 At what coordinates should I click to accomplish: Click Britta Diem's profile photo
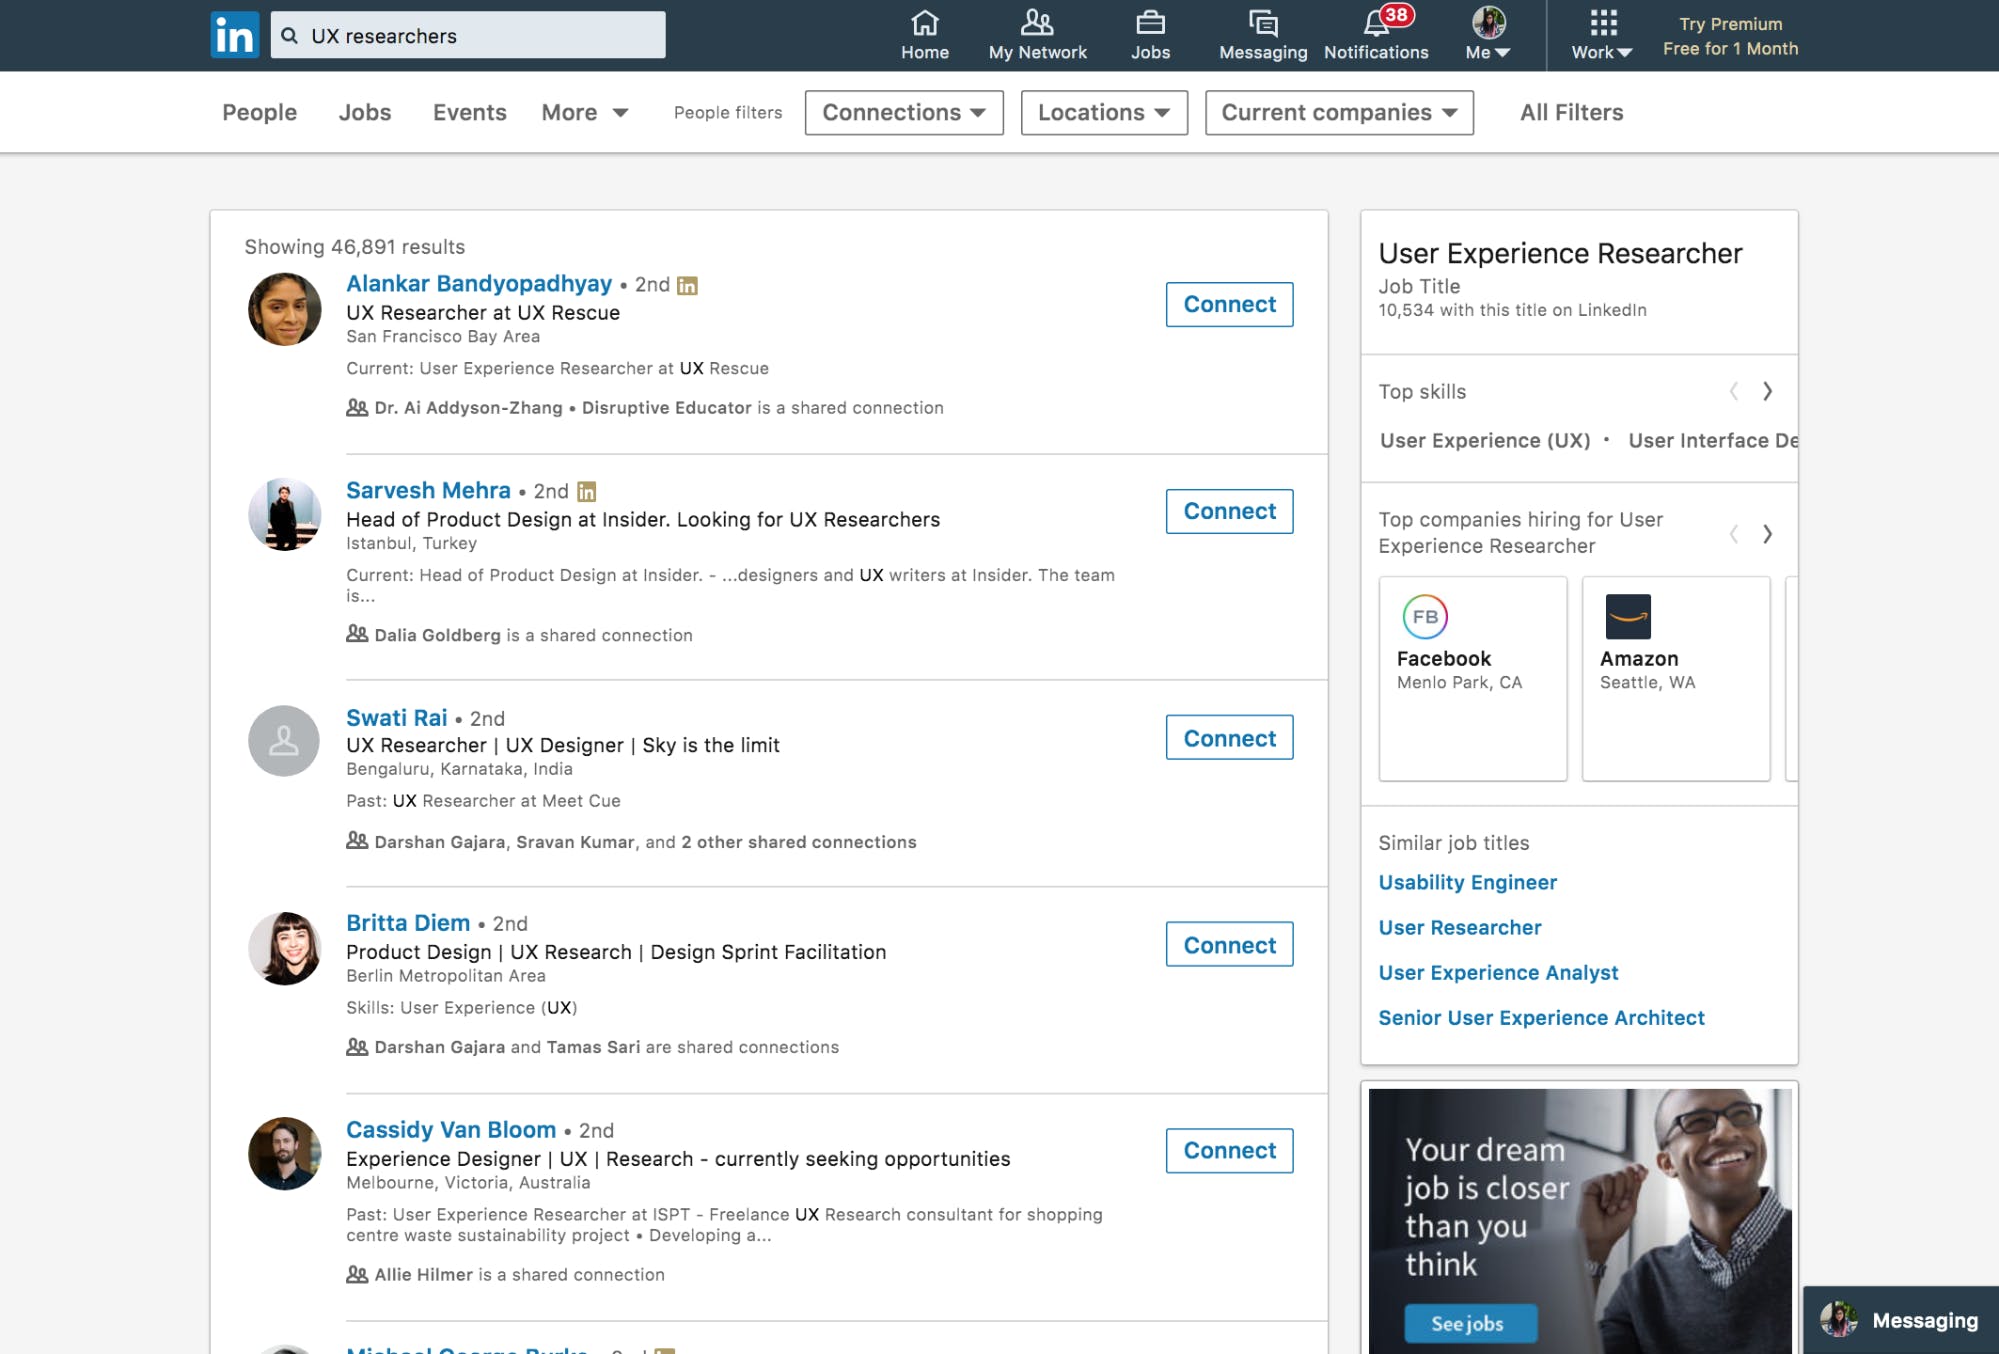click(x=285, y=948)
